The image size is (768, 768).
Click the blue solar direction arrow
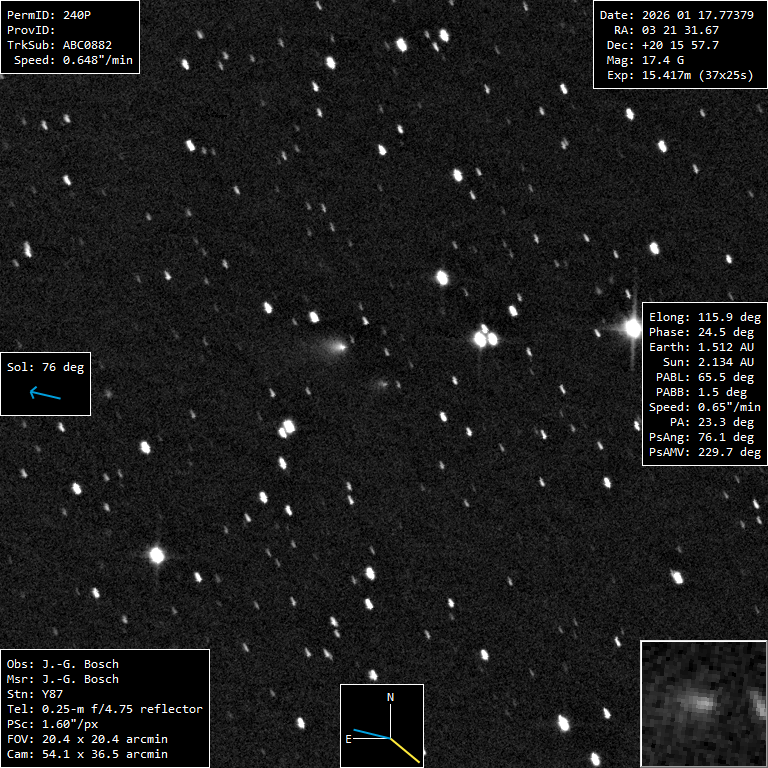pos(45,394)
